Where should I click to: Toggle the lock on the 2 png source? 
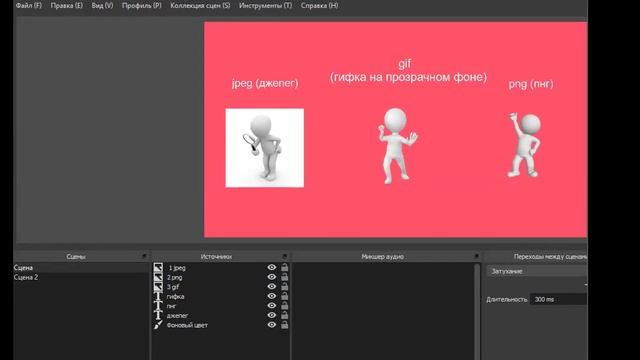[284, 277]
